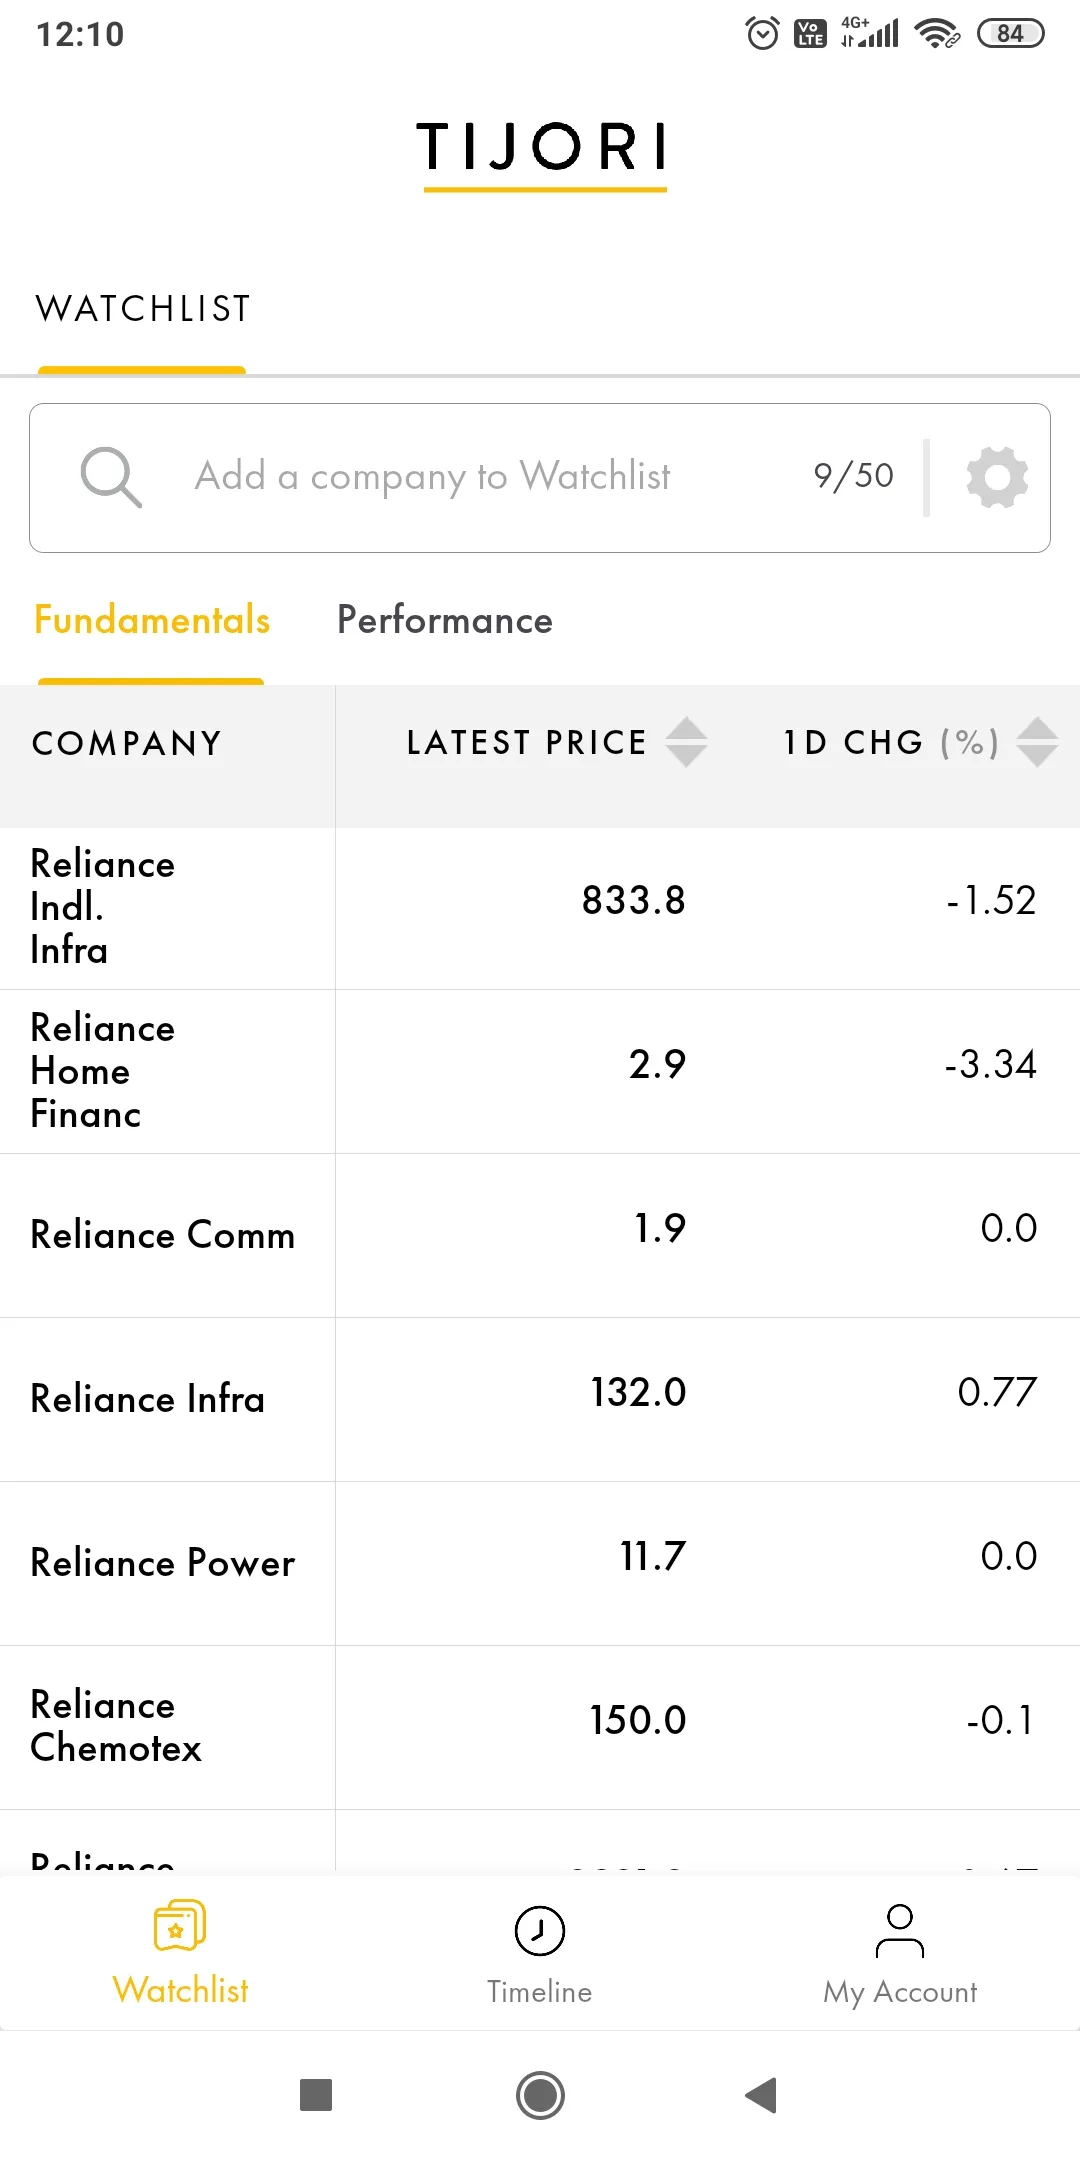1080x2160 pixels.
Task: Open Reliance Chemotex listing
Action: [116, 1726]
